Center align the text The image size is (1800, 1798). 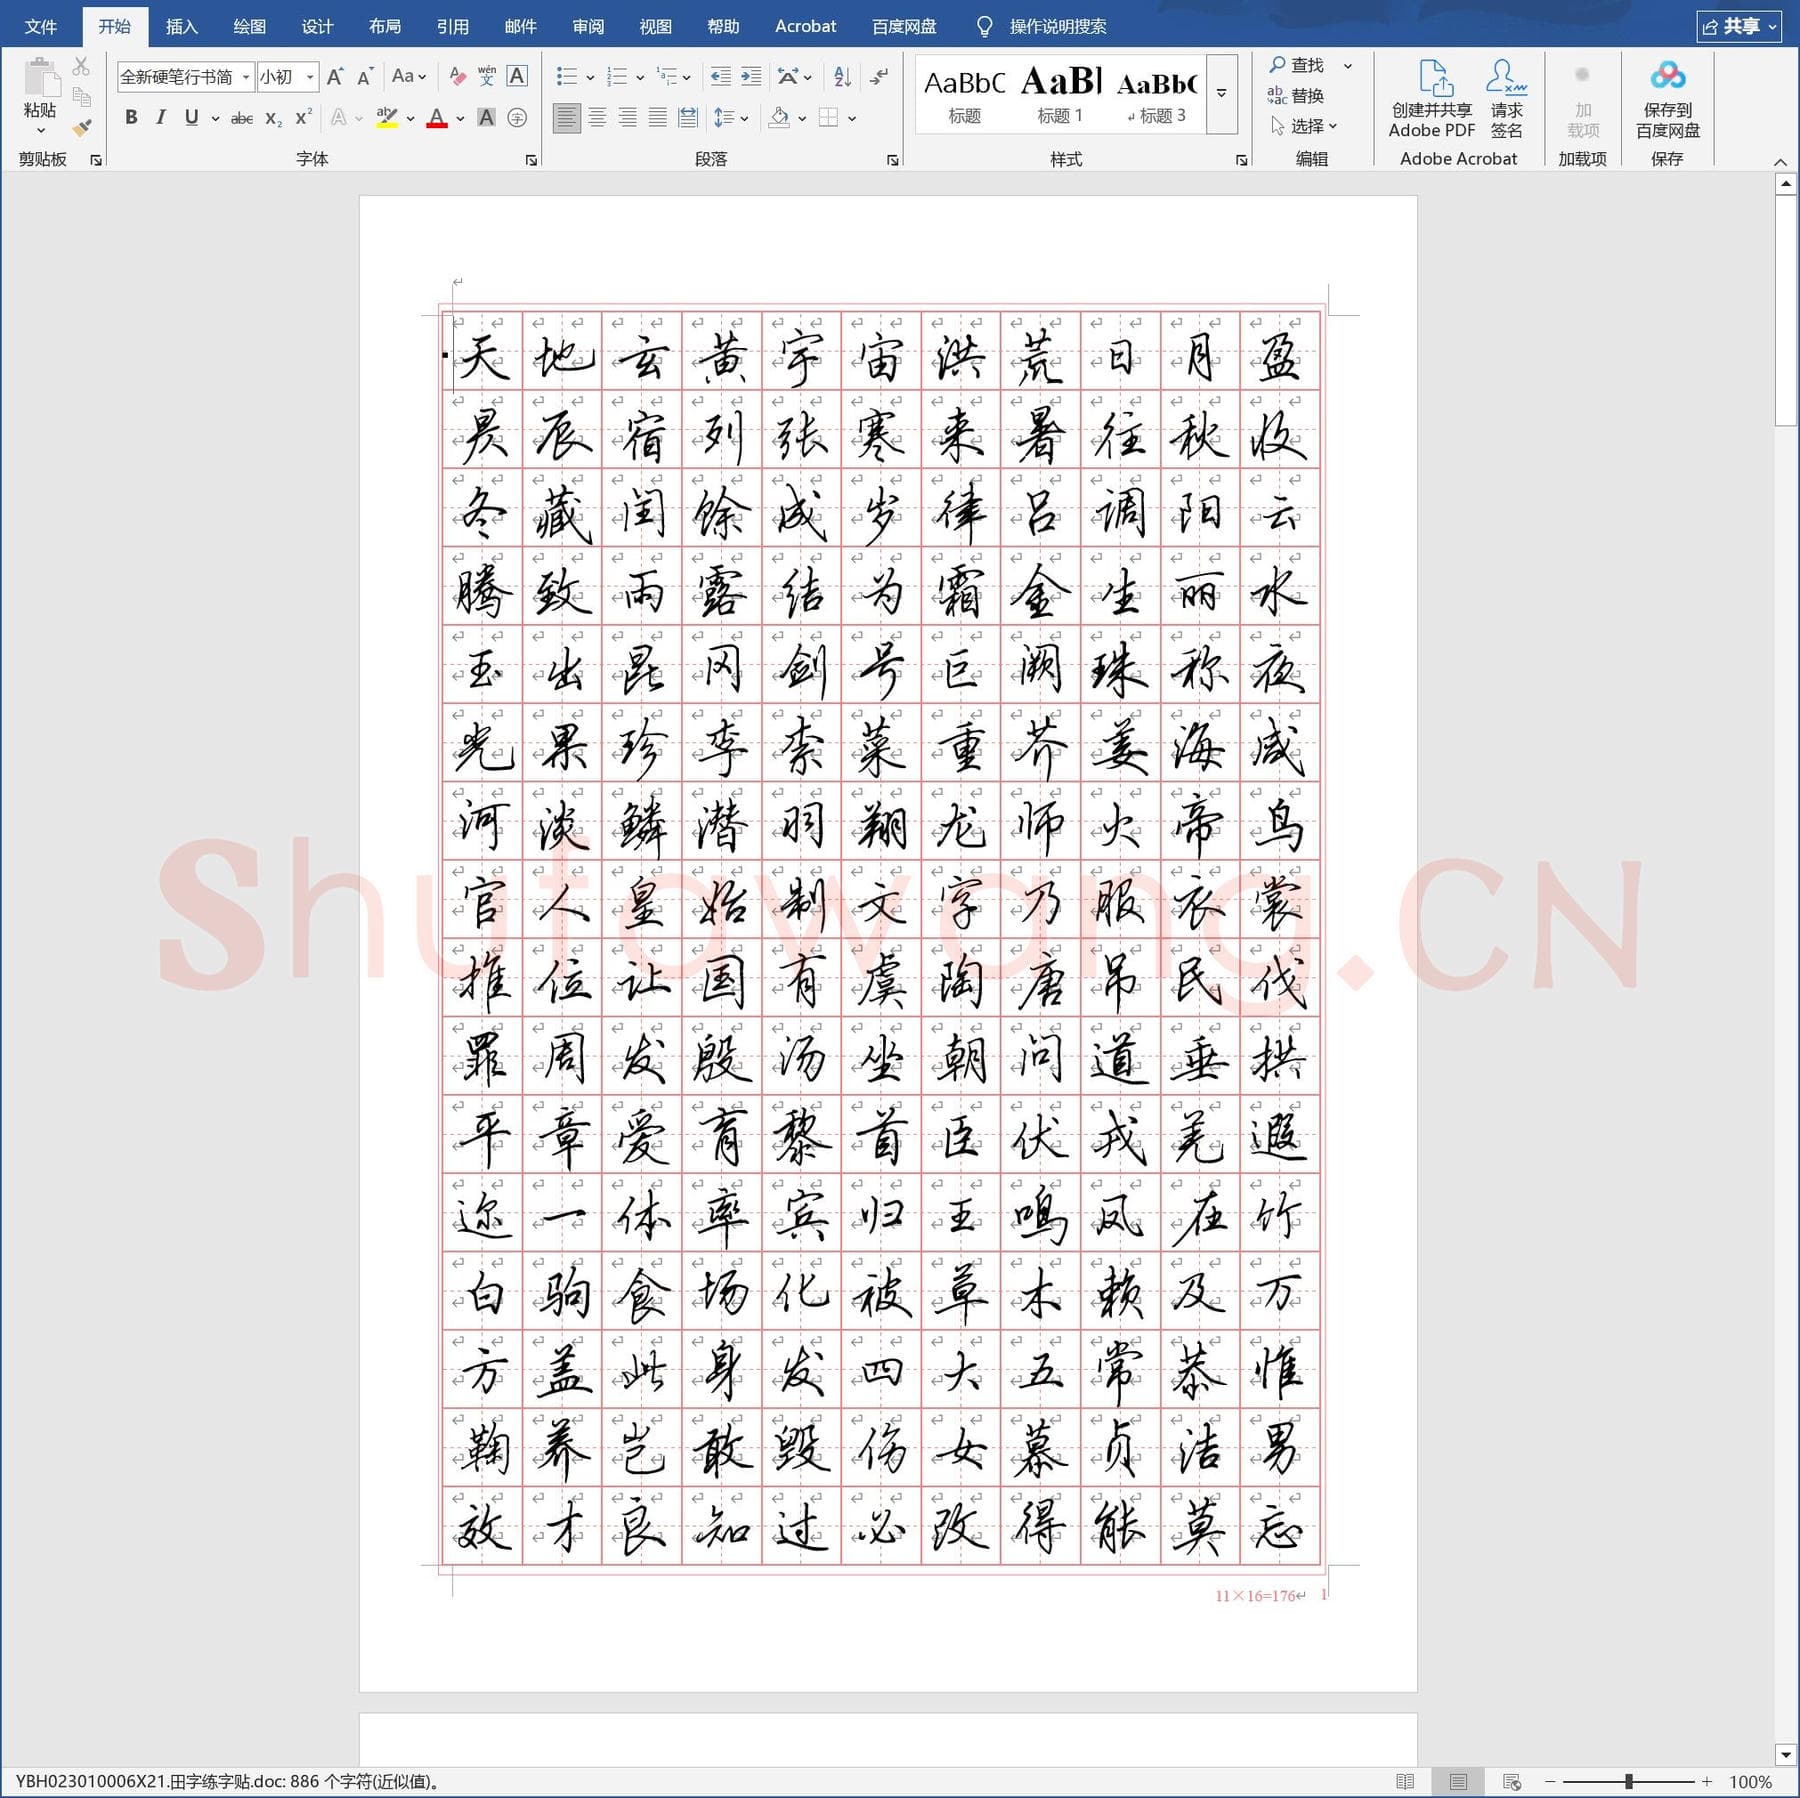click(597, 118)
